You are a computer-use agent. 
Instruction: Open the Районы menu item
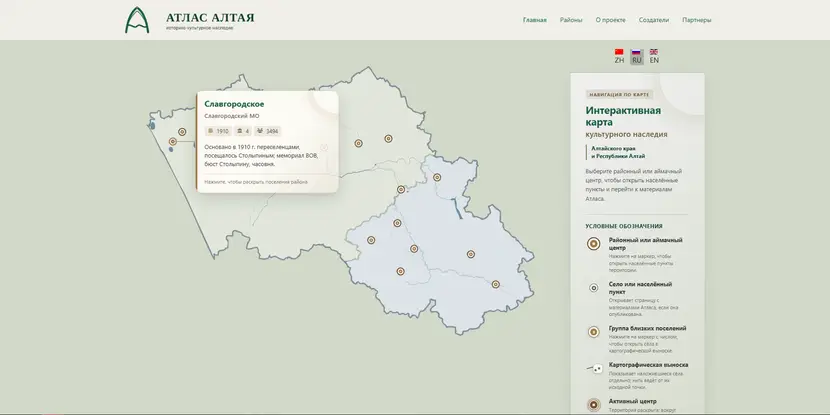(x=571, y=20)
